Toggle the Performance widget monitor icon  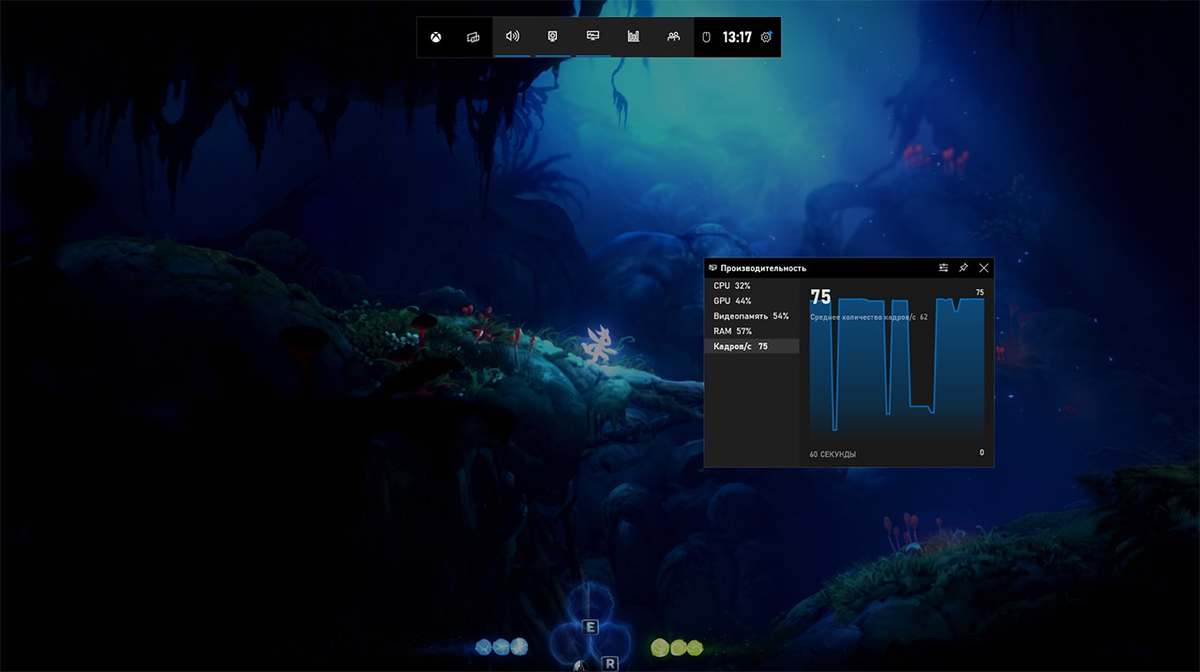click(593, 36)
